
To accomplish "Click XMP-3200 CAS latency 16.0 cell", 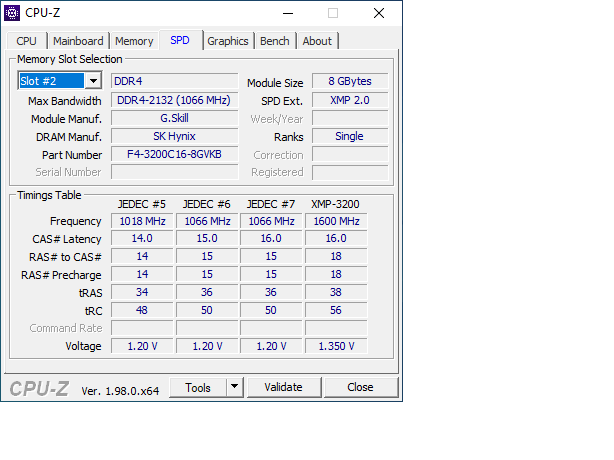I will pyautogui.click(x=336, y=238).
